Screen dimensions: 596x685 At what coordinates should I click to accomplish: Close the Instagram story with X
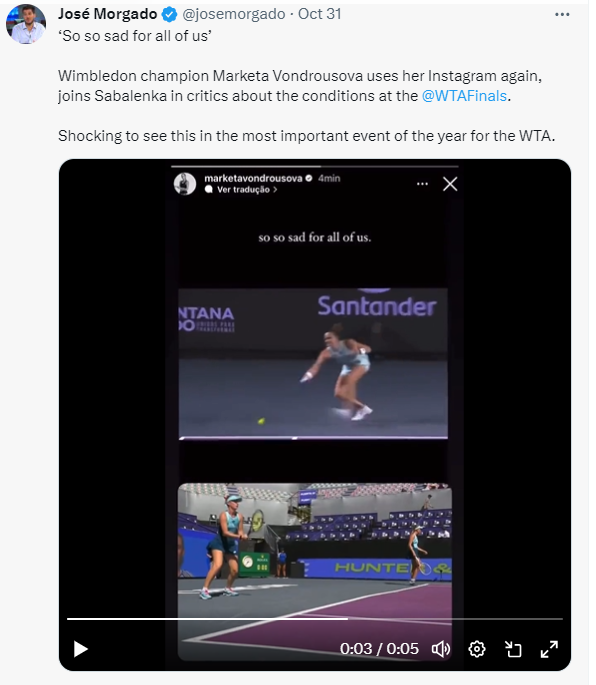(x=450, y=184)
